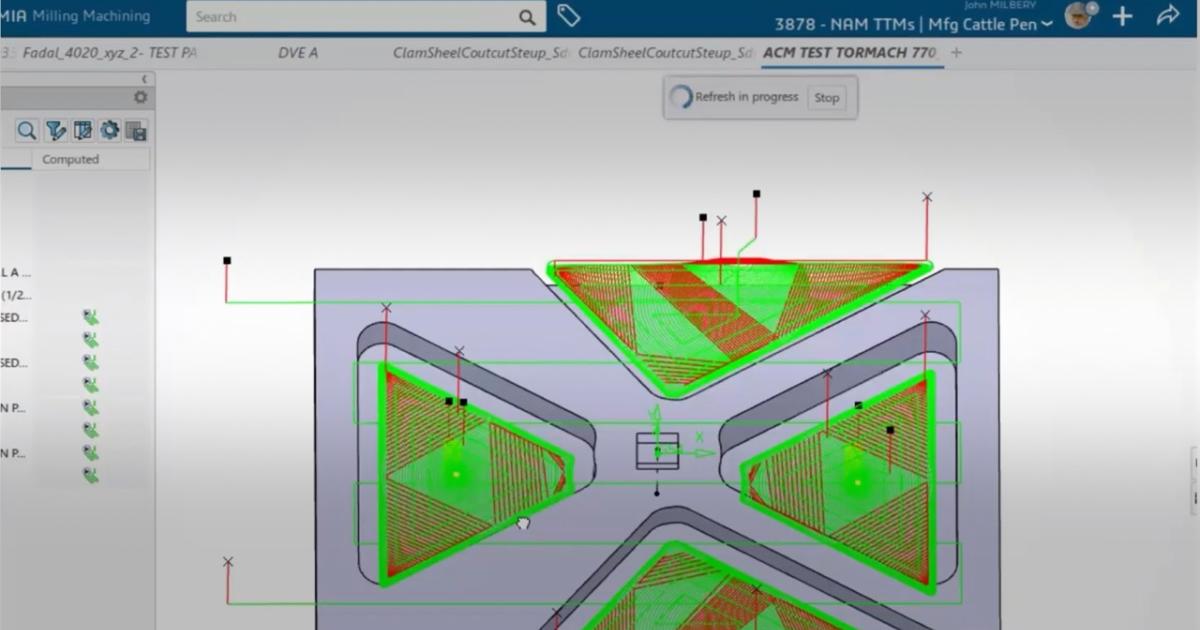Click the plus icon in the top bar
Viewport: 1200px width, 630px height.
(1121, 16)
